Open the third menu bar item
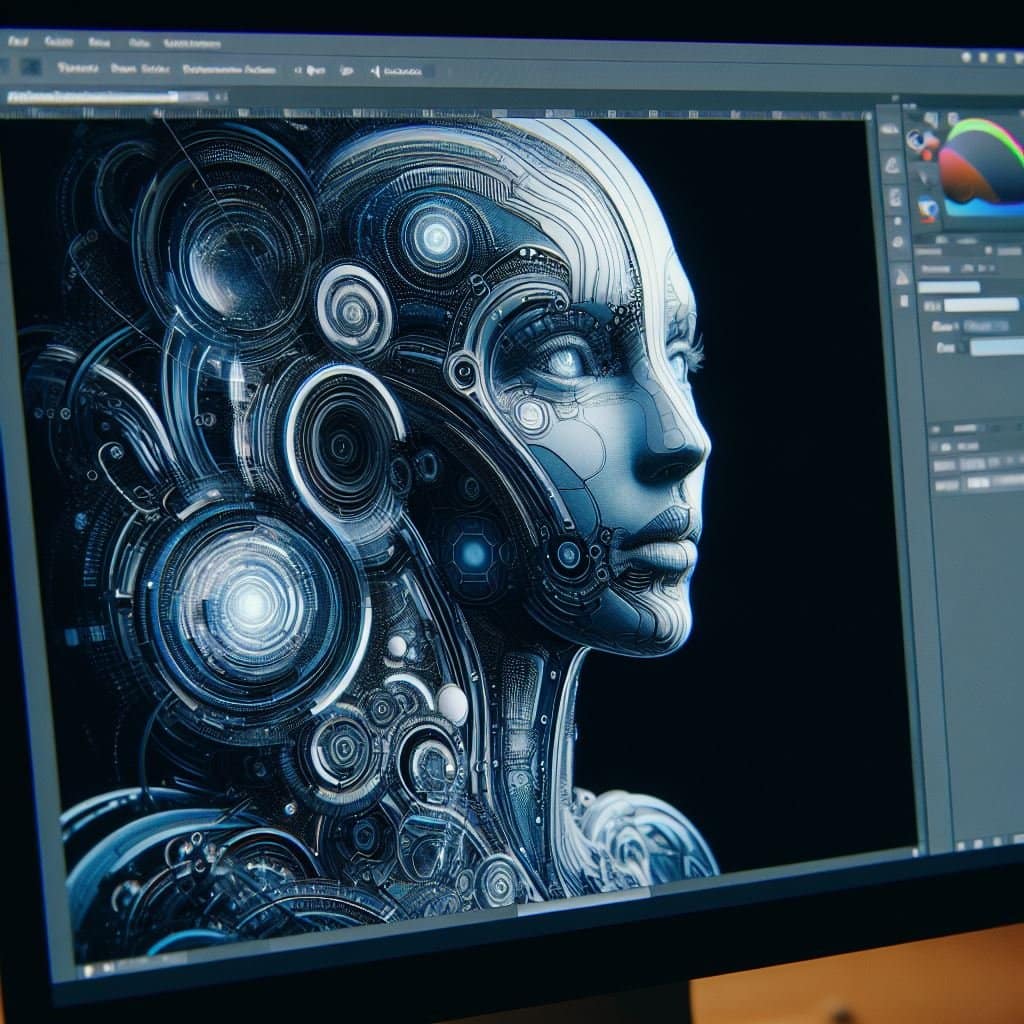1024x1024 pixels. pyautogui.click(x=99, y=44)
